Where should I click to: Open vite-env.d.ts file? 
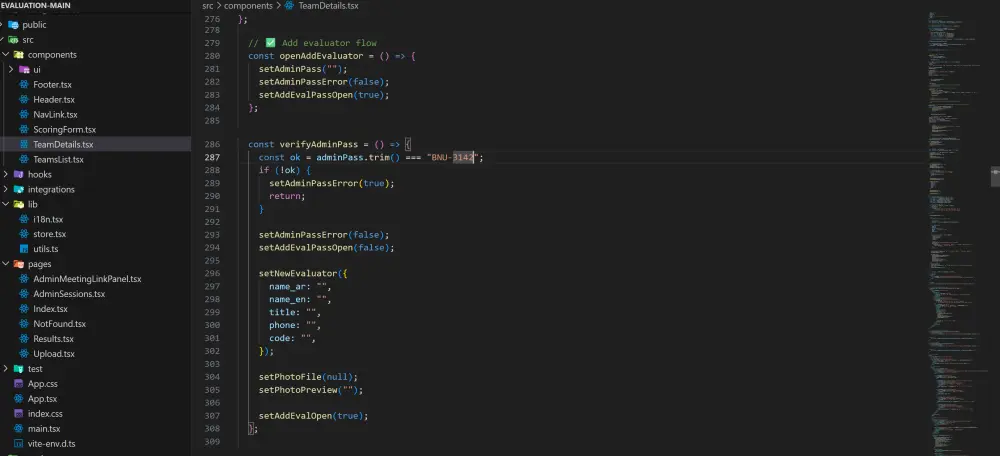[52, 444]
